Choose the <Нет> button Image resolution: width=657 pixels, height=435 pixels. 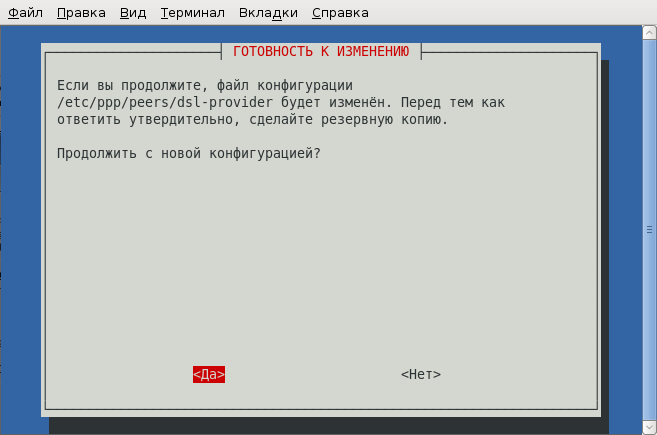click(421, 374)
